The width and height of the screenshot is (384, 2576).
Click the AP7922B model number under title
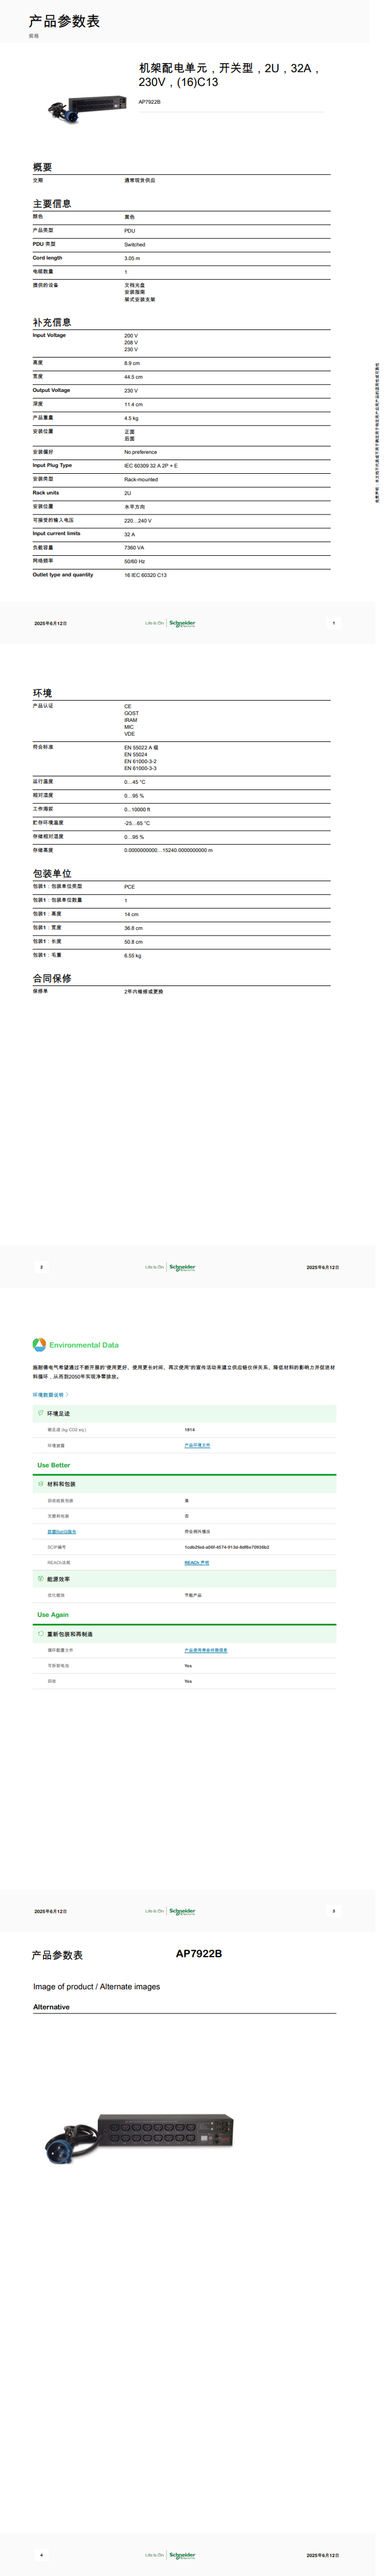(149, 102)
